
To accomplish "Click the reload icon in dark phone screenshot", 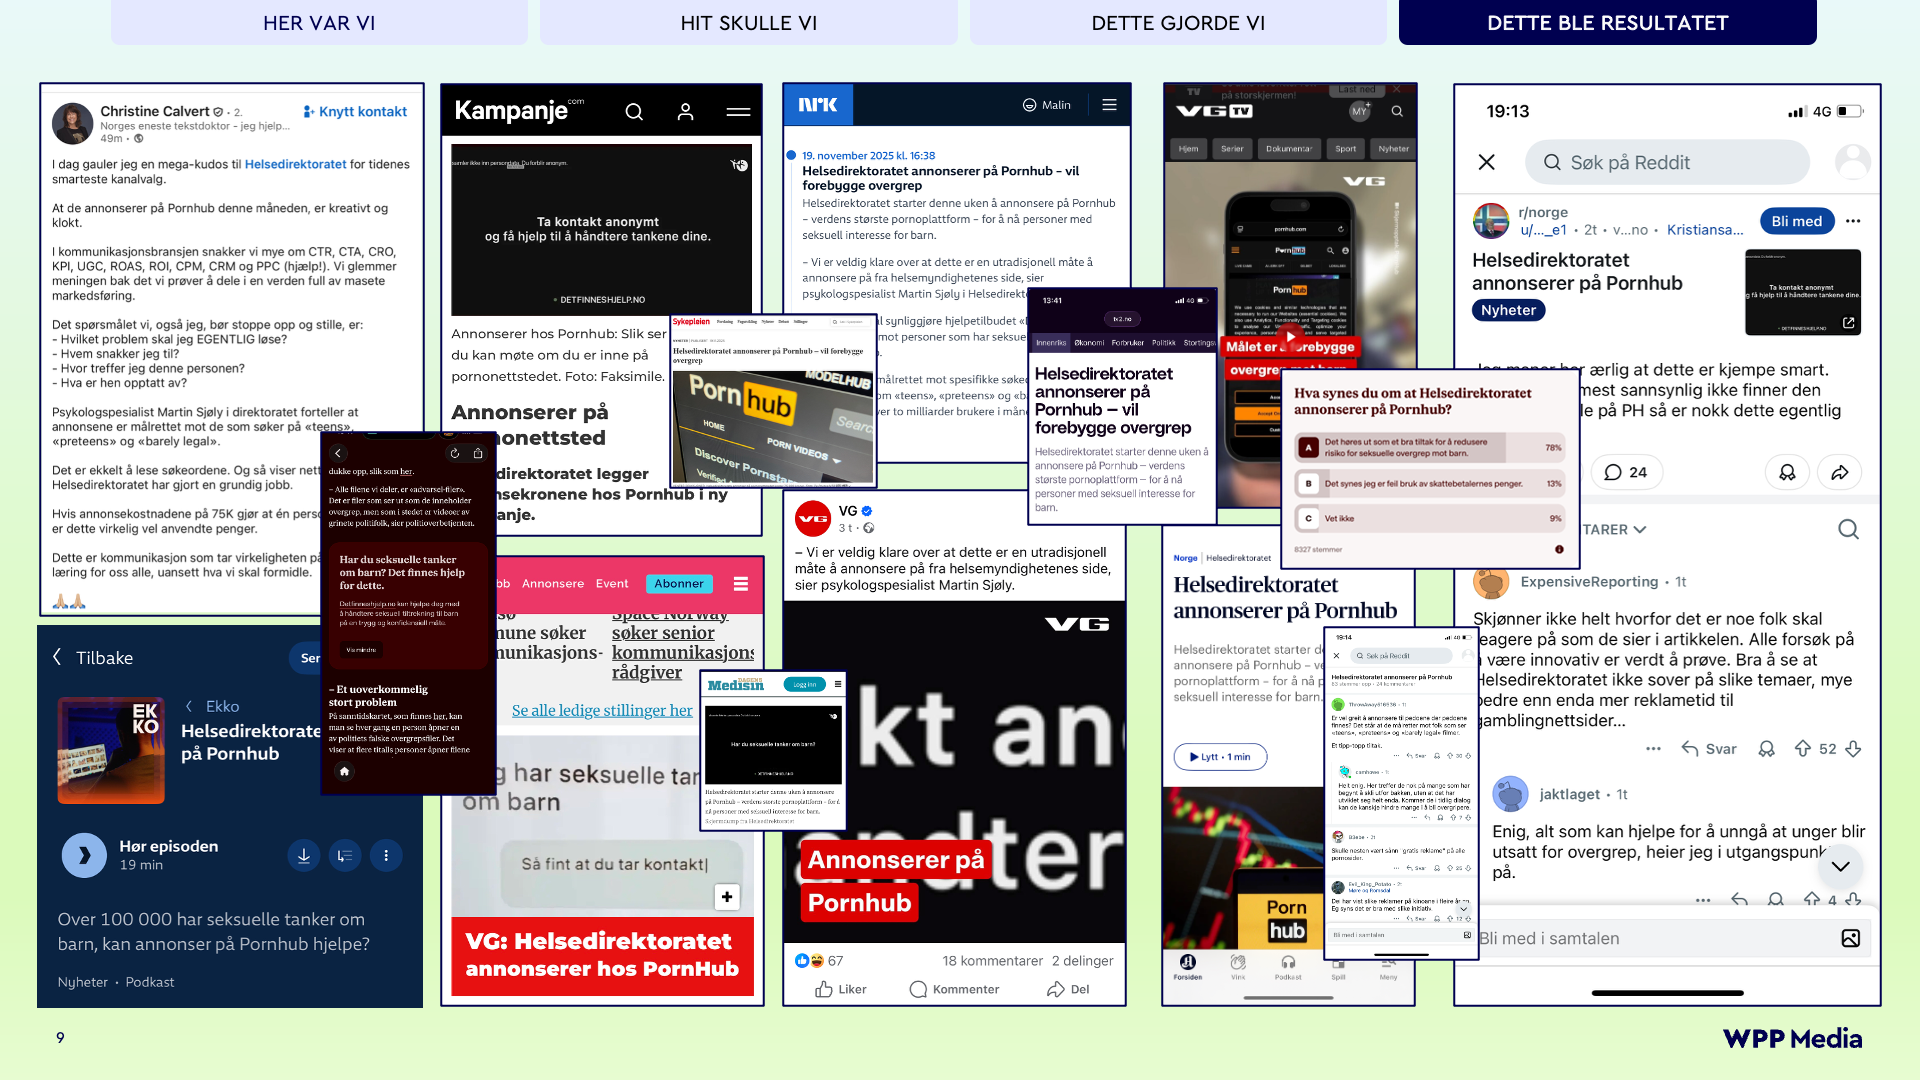I will (455, 453).
